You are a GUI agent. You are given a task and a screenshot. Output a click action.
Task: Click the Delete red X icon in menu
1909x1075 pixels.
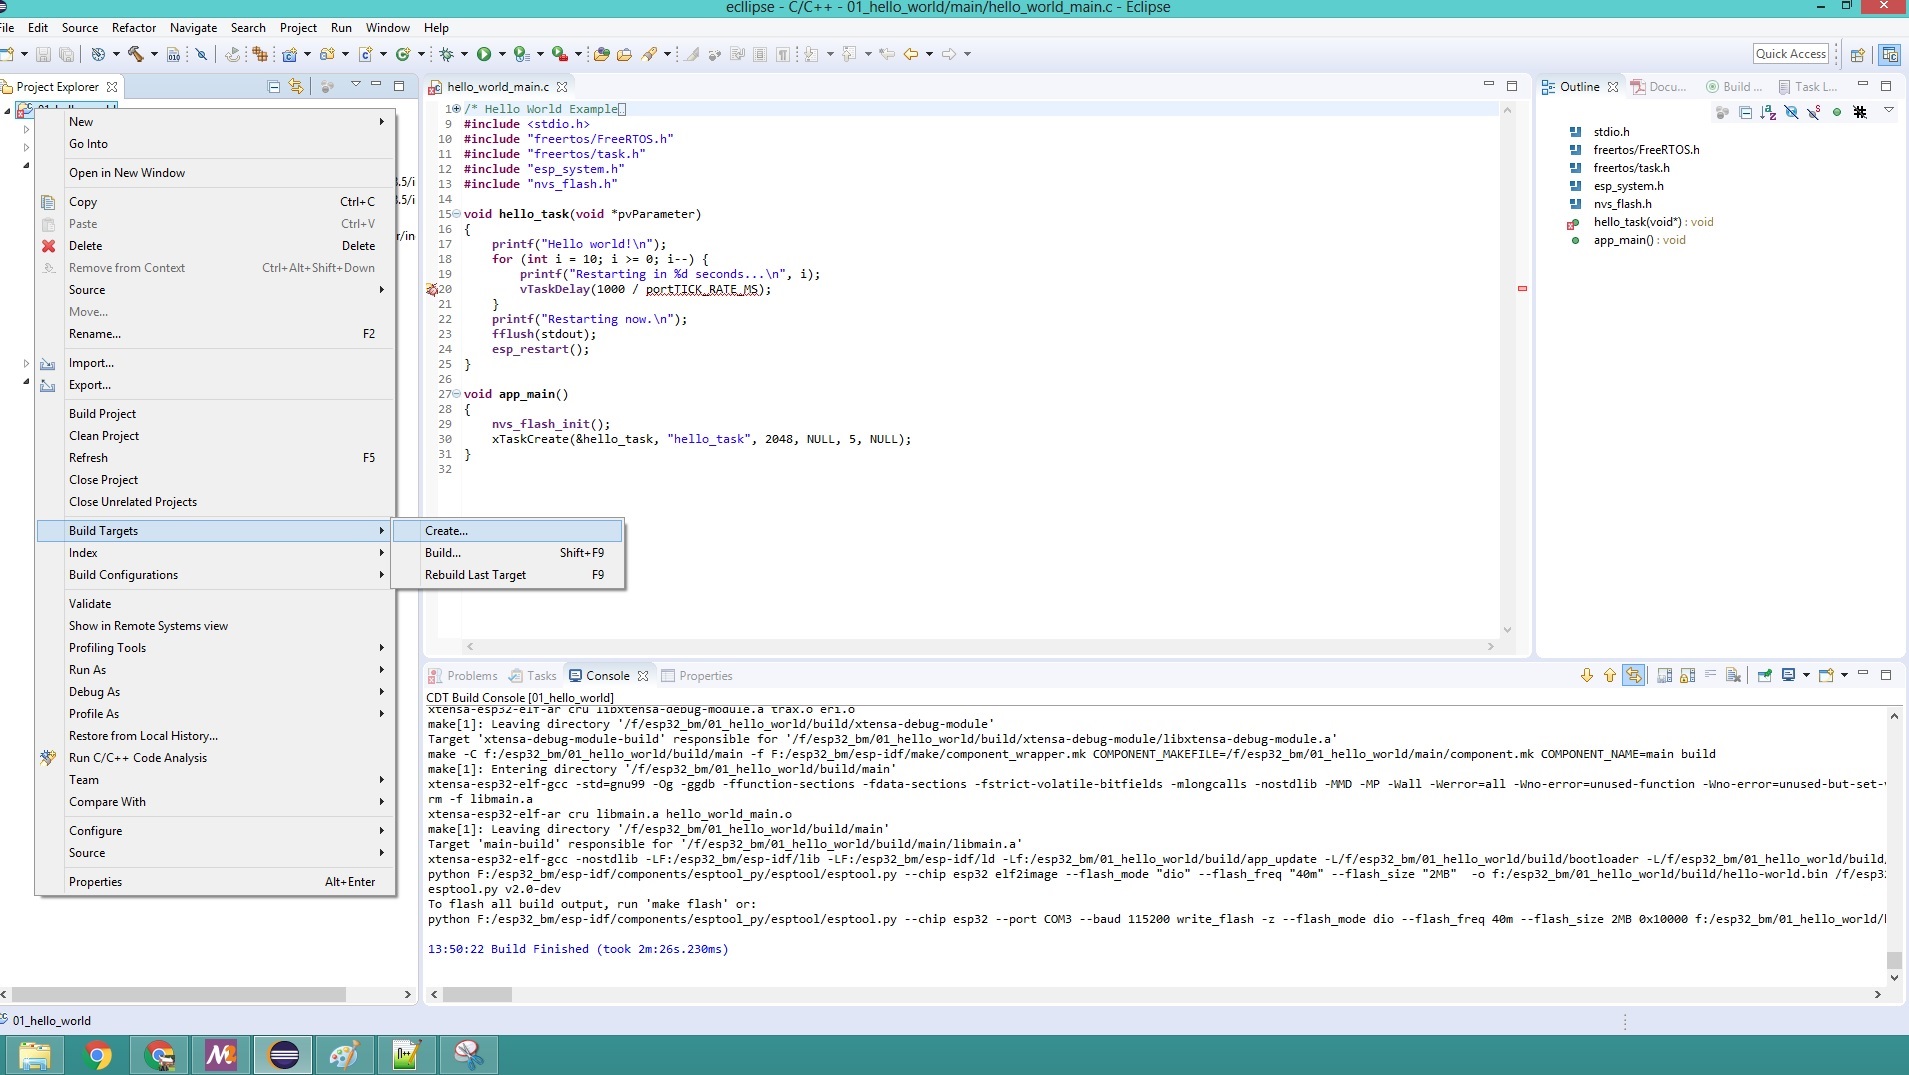tap(48, 246)
